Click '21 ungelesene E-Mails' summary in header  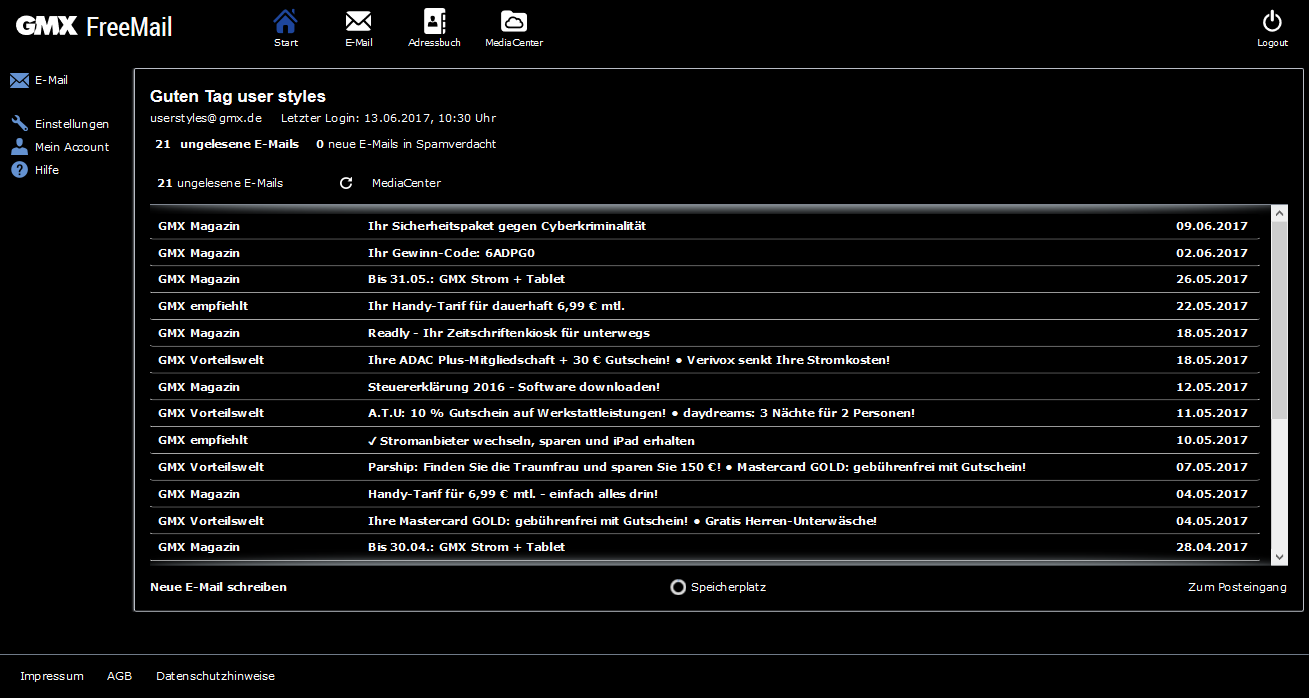(x=227, y=144)
